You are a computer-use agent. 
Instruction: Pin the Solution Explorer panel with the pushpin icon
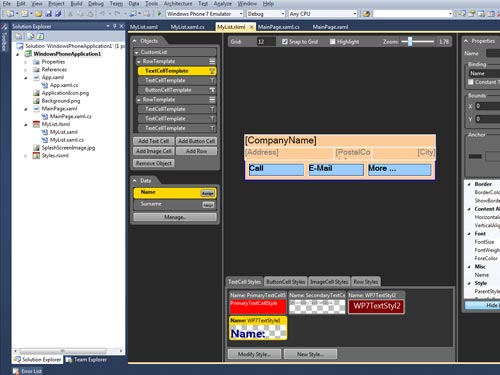click(115, 26)
